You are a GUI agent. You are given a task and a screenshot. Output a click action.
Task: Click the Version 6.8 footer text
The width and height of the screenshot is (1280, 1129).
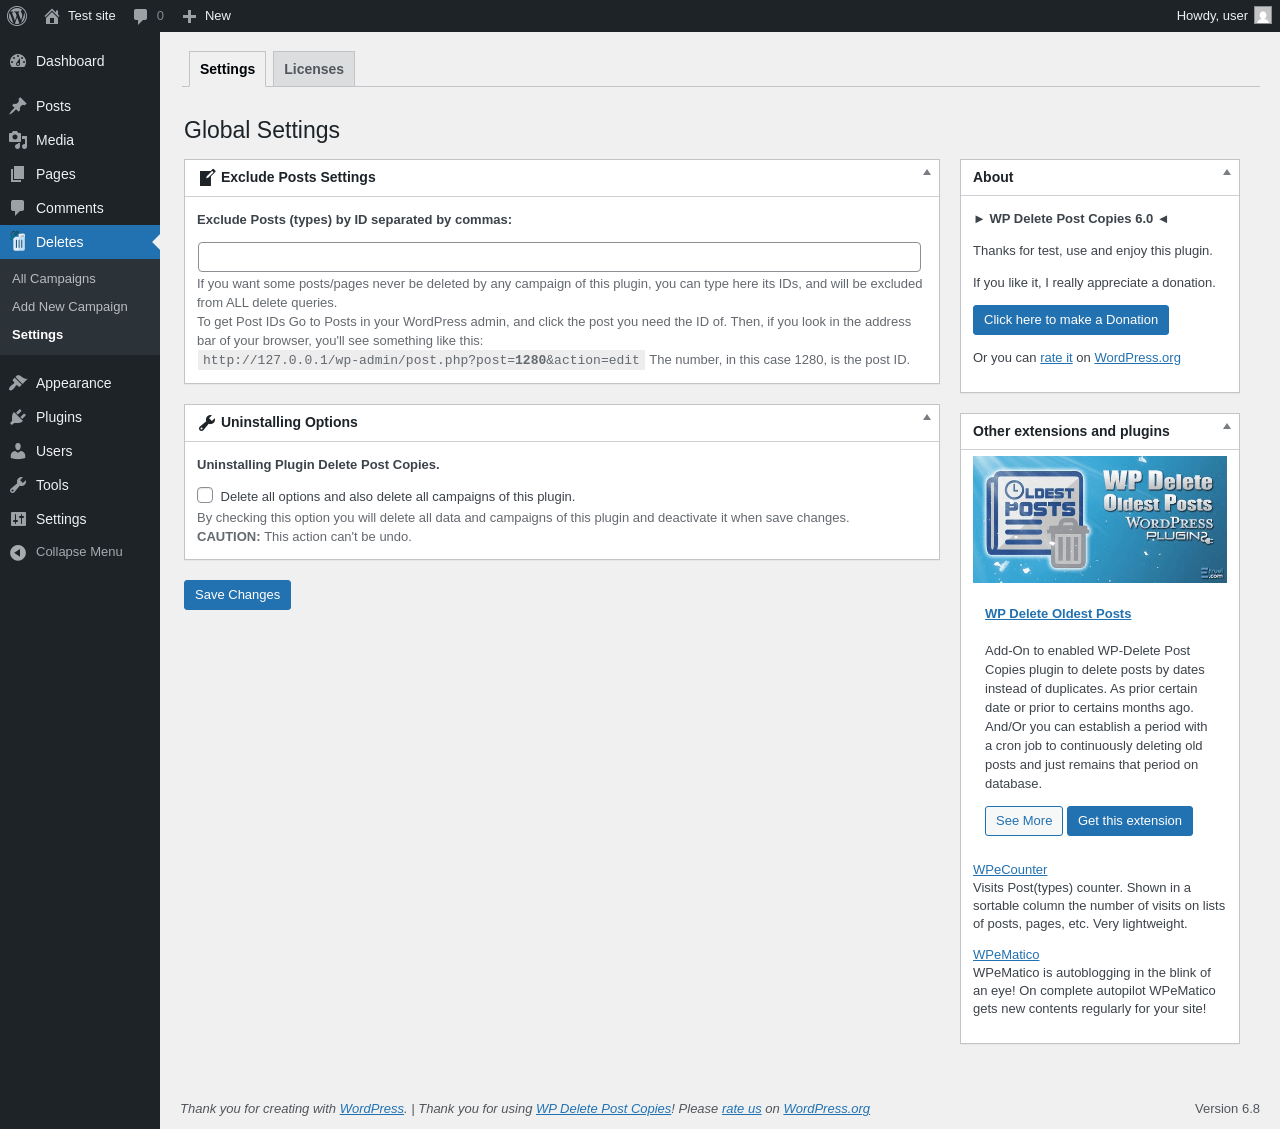pyautogui.click(x=1227, y=1109)
